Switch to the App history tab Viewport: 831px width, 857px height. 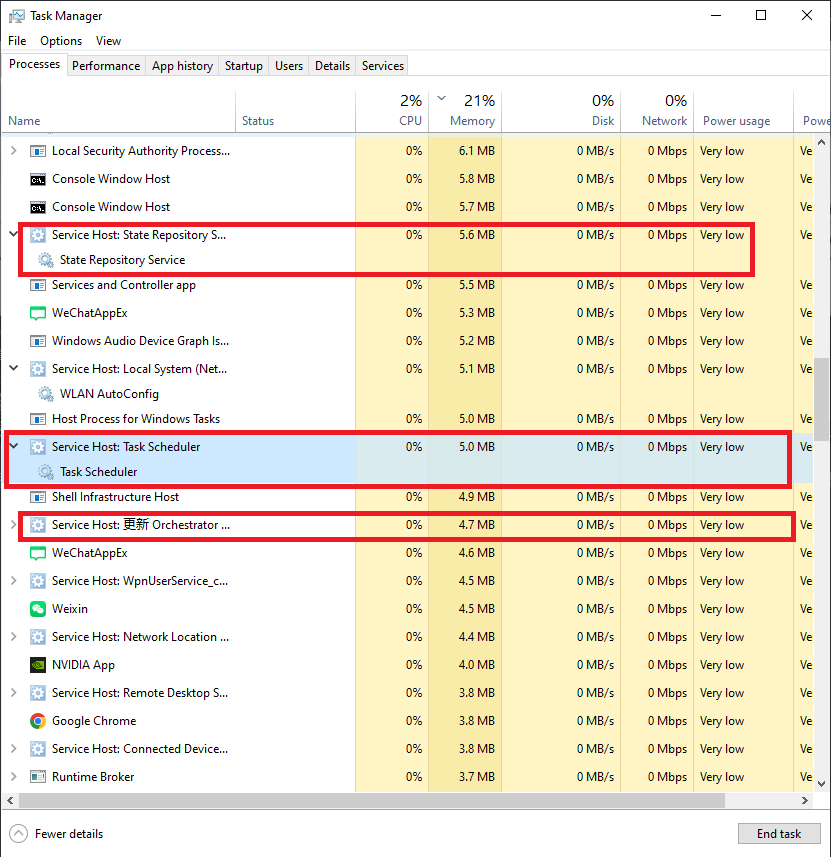pos(181,65)
